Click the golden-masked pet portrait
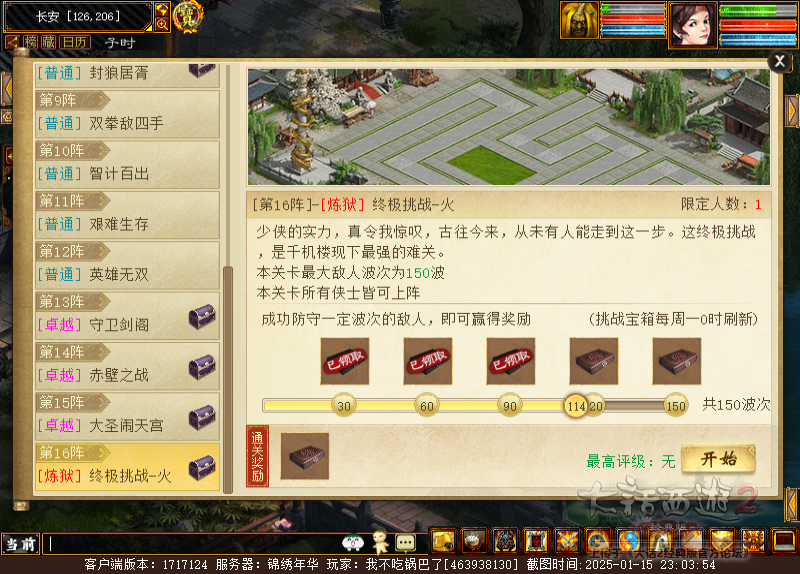The image size is (800, 574). 579,20
